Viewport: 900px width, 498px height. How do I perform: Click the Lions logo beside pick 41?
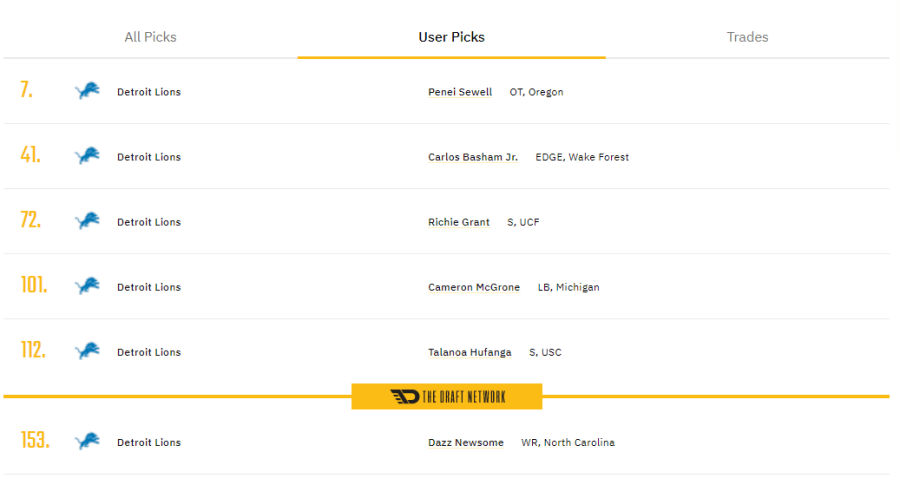[x=87, y=157]
